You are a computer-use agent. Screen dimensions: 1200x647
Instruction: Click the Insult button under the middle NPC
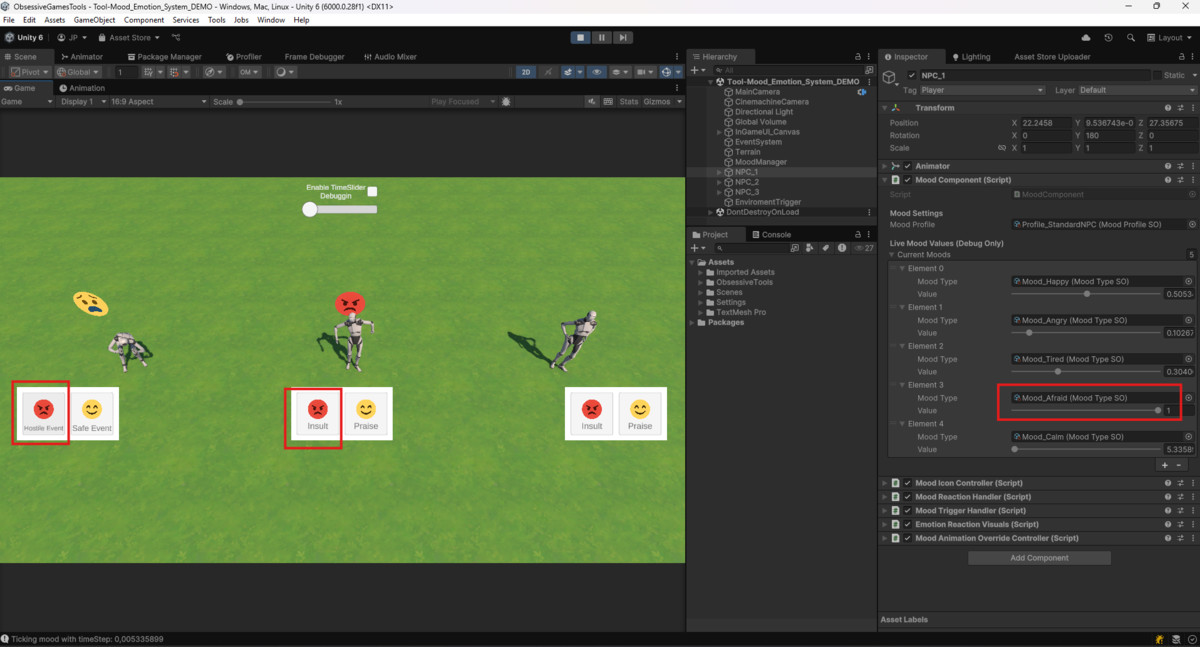[317, 414]
